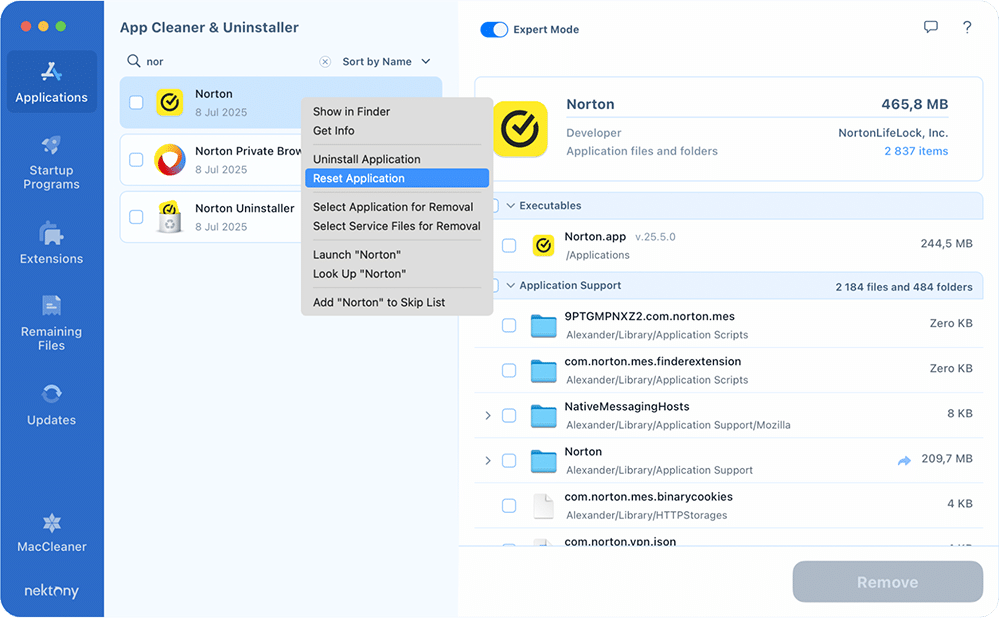Clear the search field with X icon

click(x=325, y=62)
